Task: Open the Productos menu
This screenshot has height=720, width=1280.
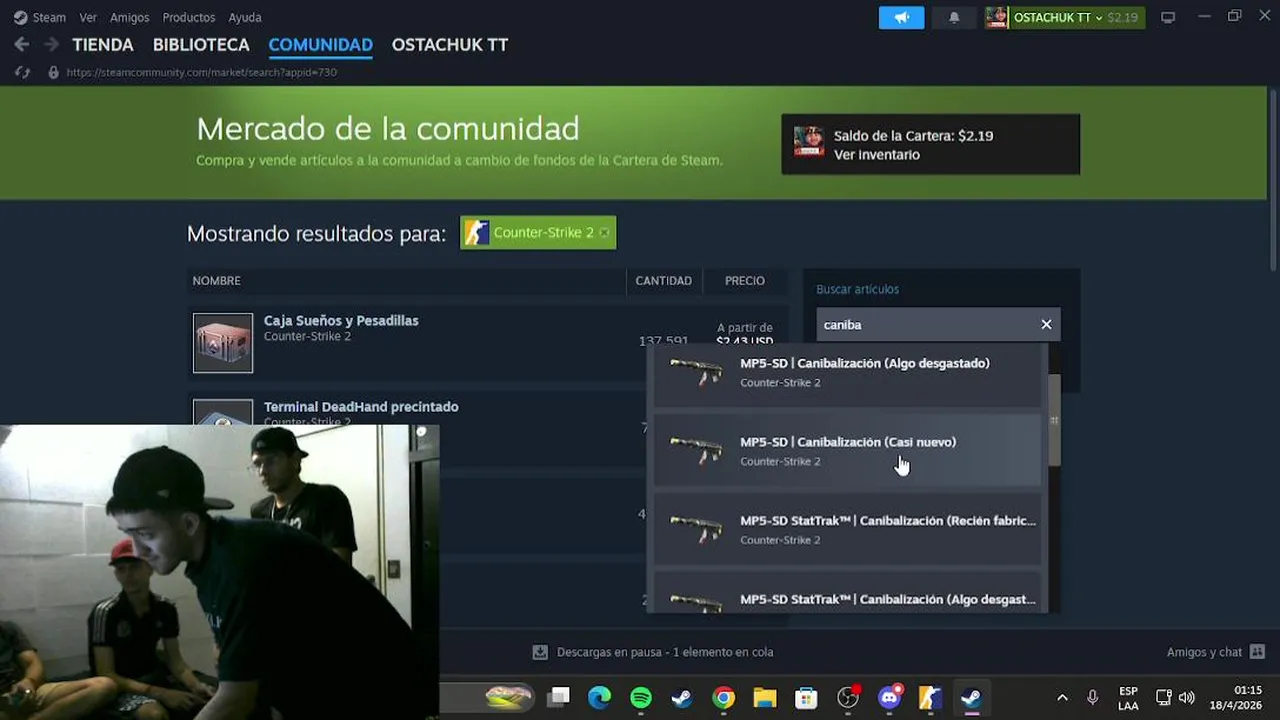Action: (x=189, y=17)
